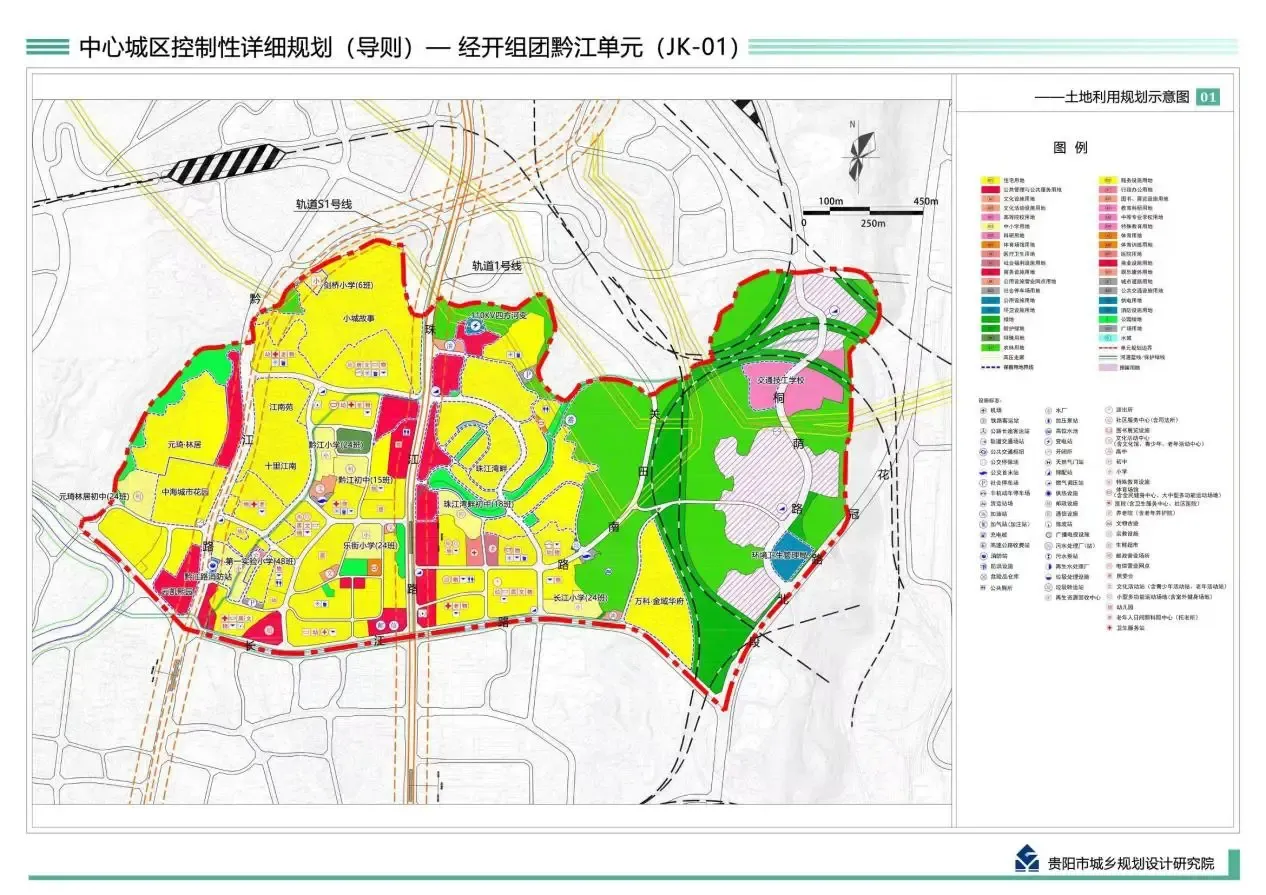The image size is (1266, 895).
Task: Toggle the 高压走廊 legend entry
Action: pyautogui.click(x=988, y=355)
